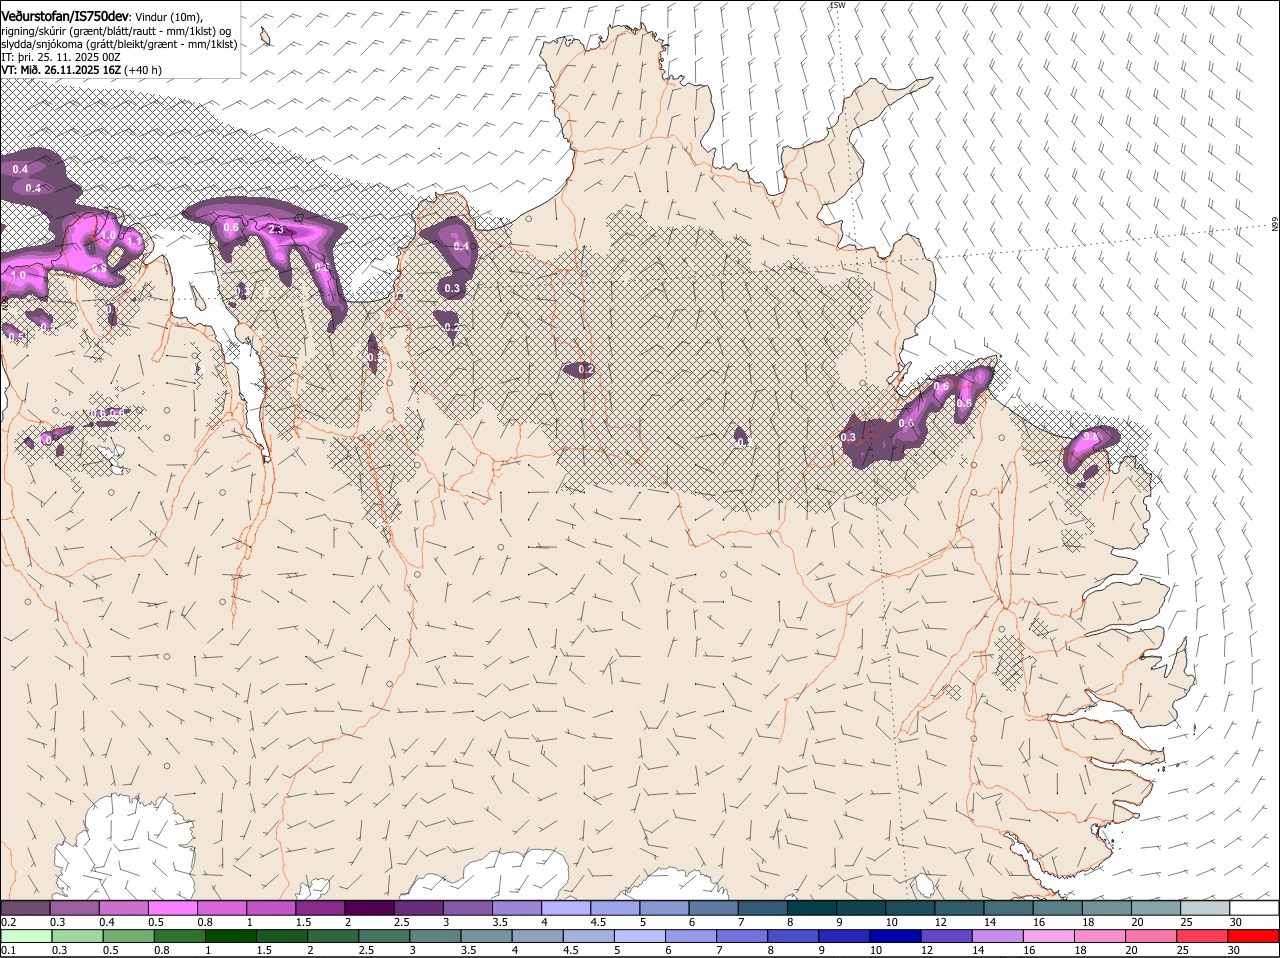1280x958 pixels.
Task: Select pink bottom swatch between 16 and 18
Action: point(1047,936)
